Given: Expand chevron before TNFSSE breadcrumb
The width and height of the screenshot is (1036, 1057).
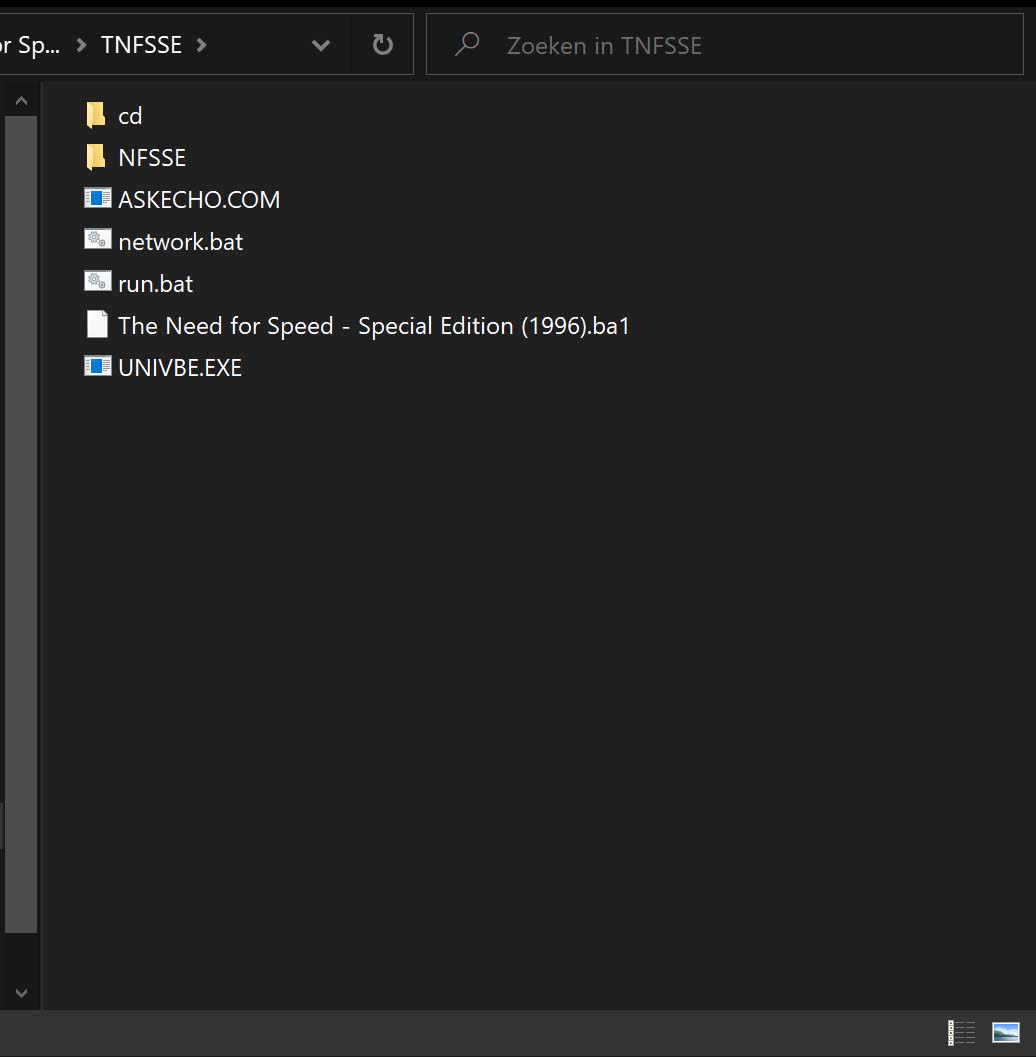Looking at the screenshot, I should click(x=81, y=45).
